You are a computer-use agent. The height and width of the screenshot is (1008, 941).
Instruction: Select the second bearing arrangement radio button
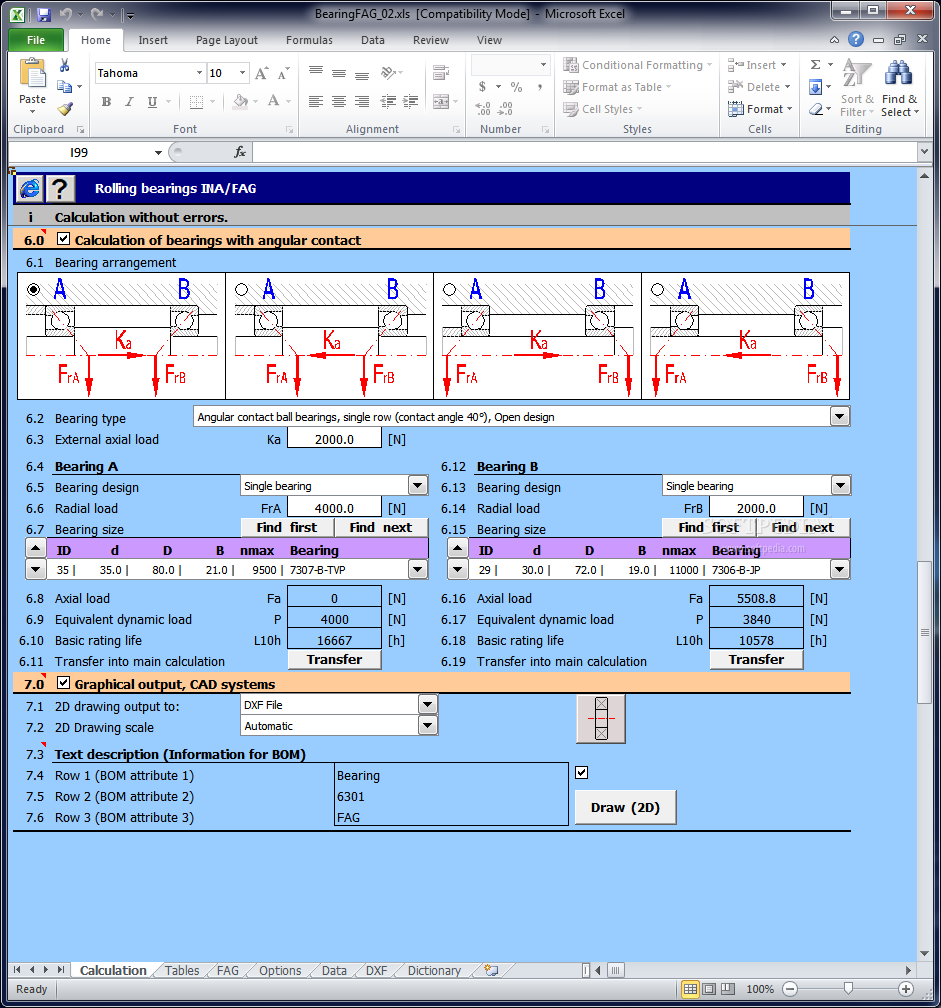pyautogui.click(x=242, y=289)
